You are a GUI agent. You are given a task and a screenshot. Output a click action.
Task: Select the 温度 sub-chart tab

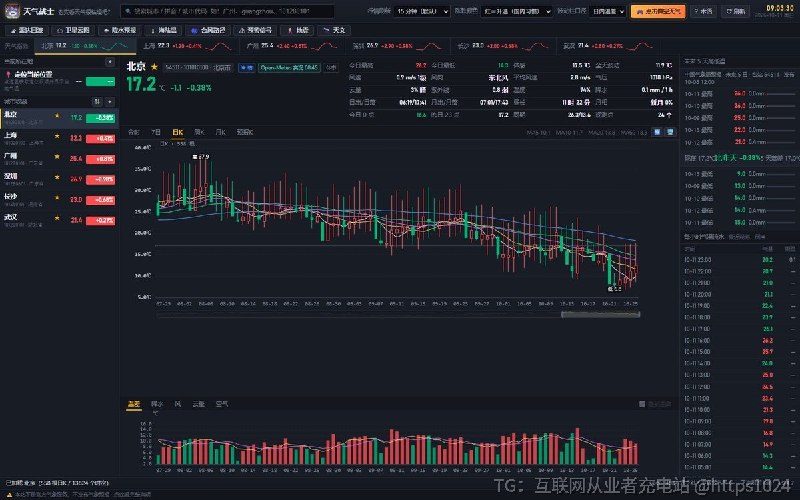coord(134,404)
